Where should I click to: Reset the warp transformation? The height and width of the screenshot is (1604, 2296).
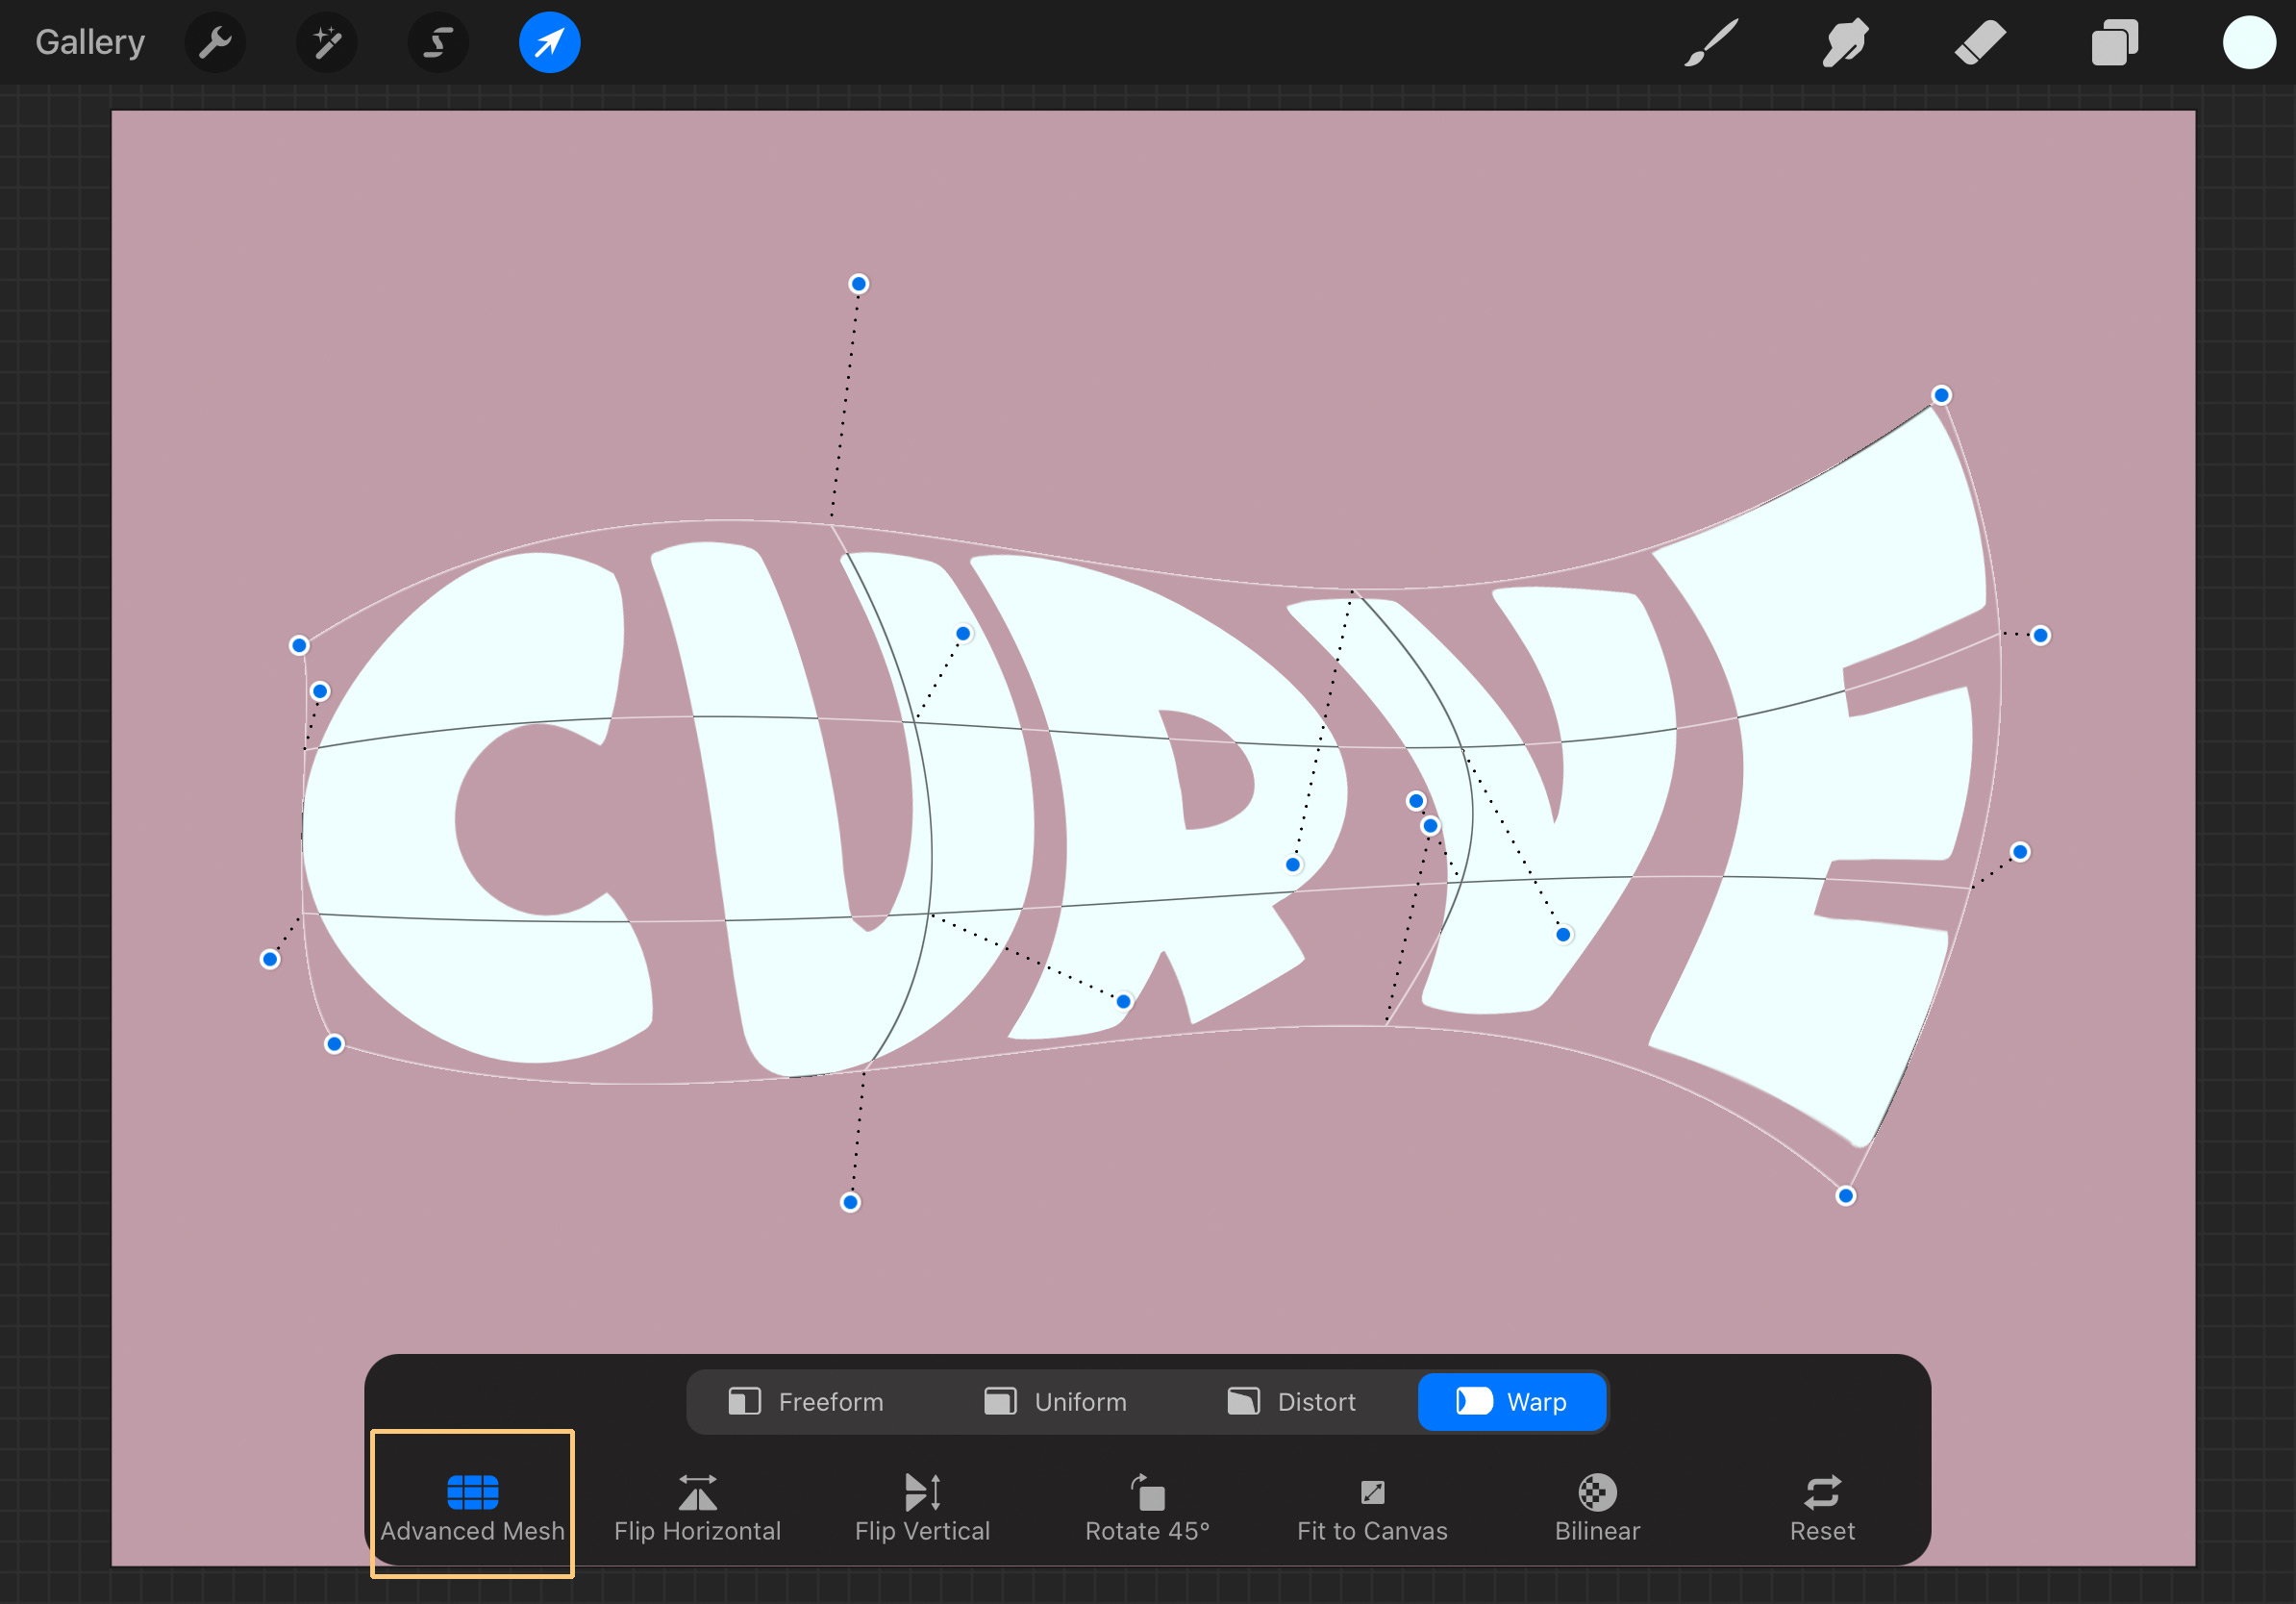click(1821, 1505)
